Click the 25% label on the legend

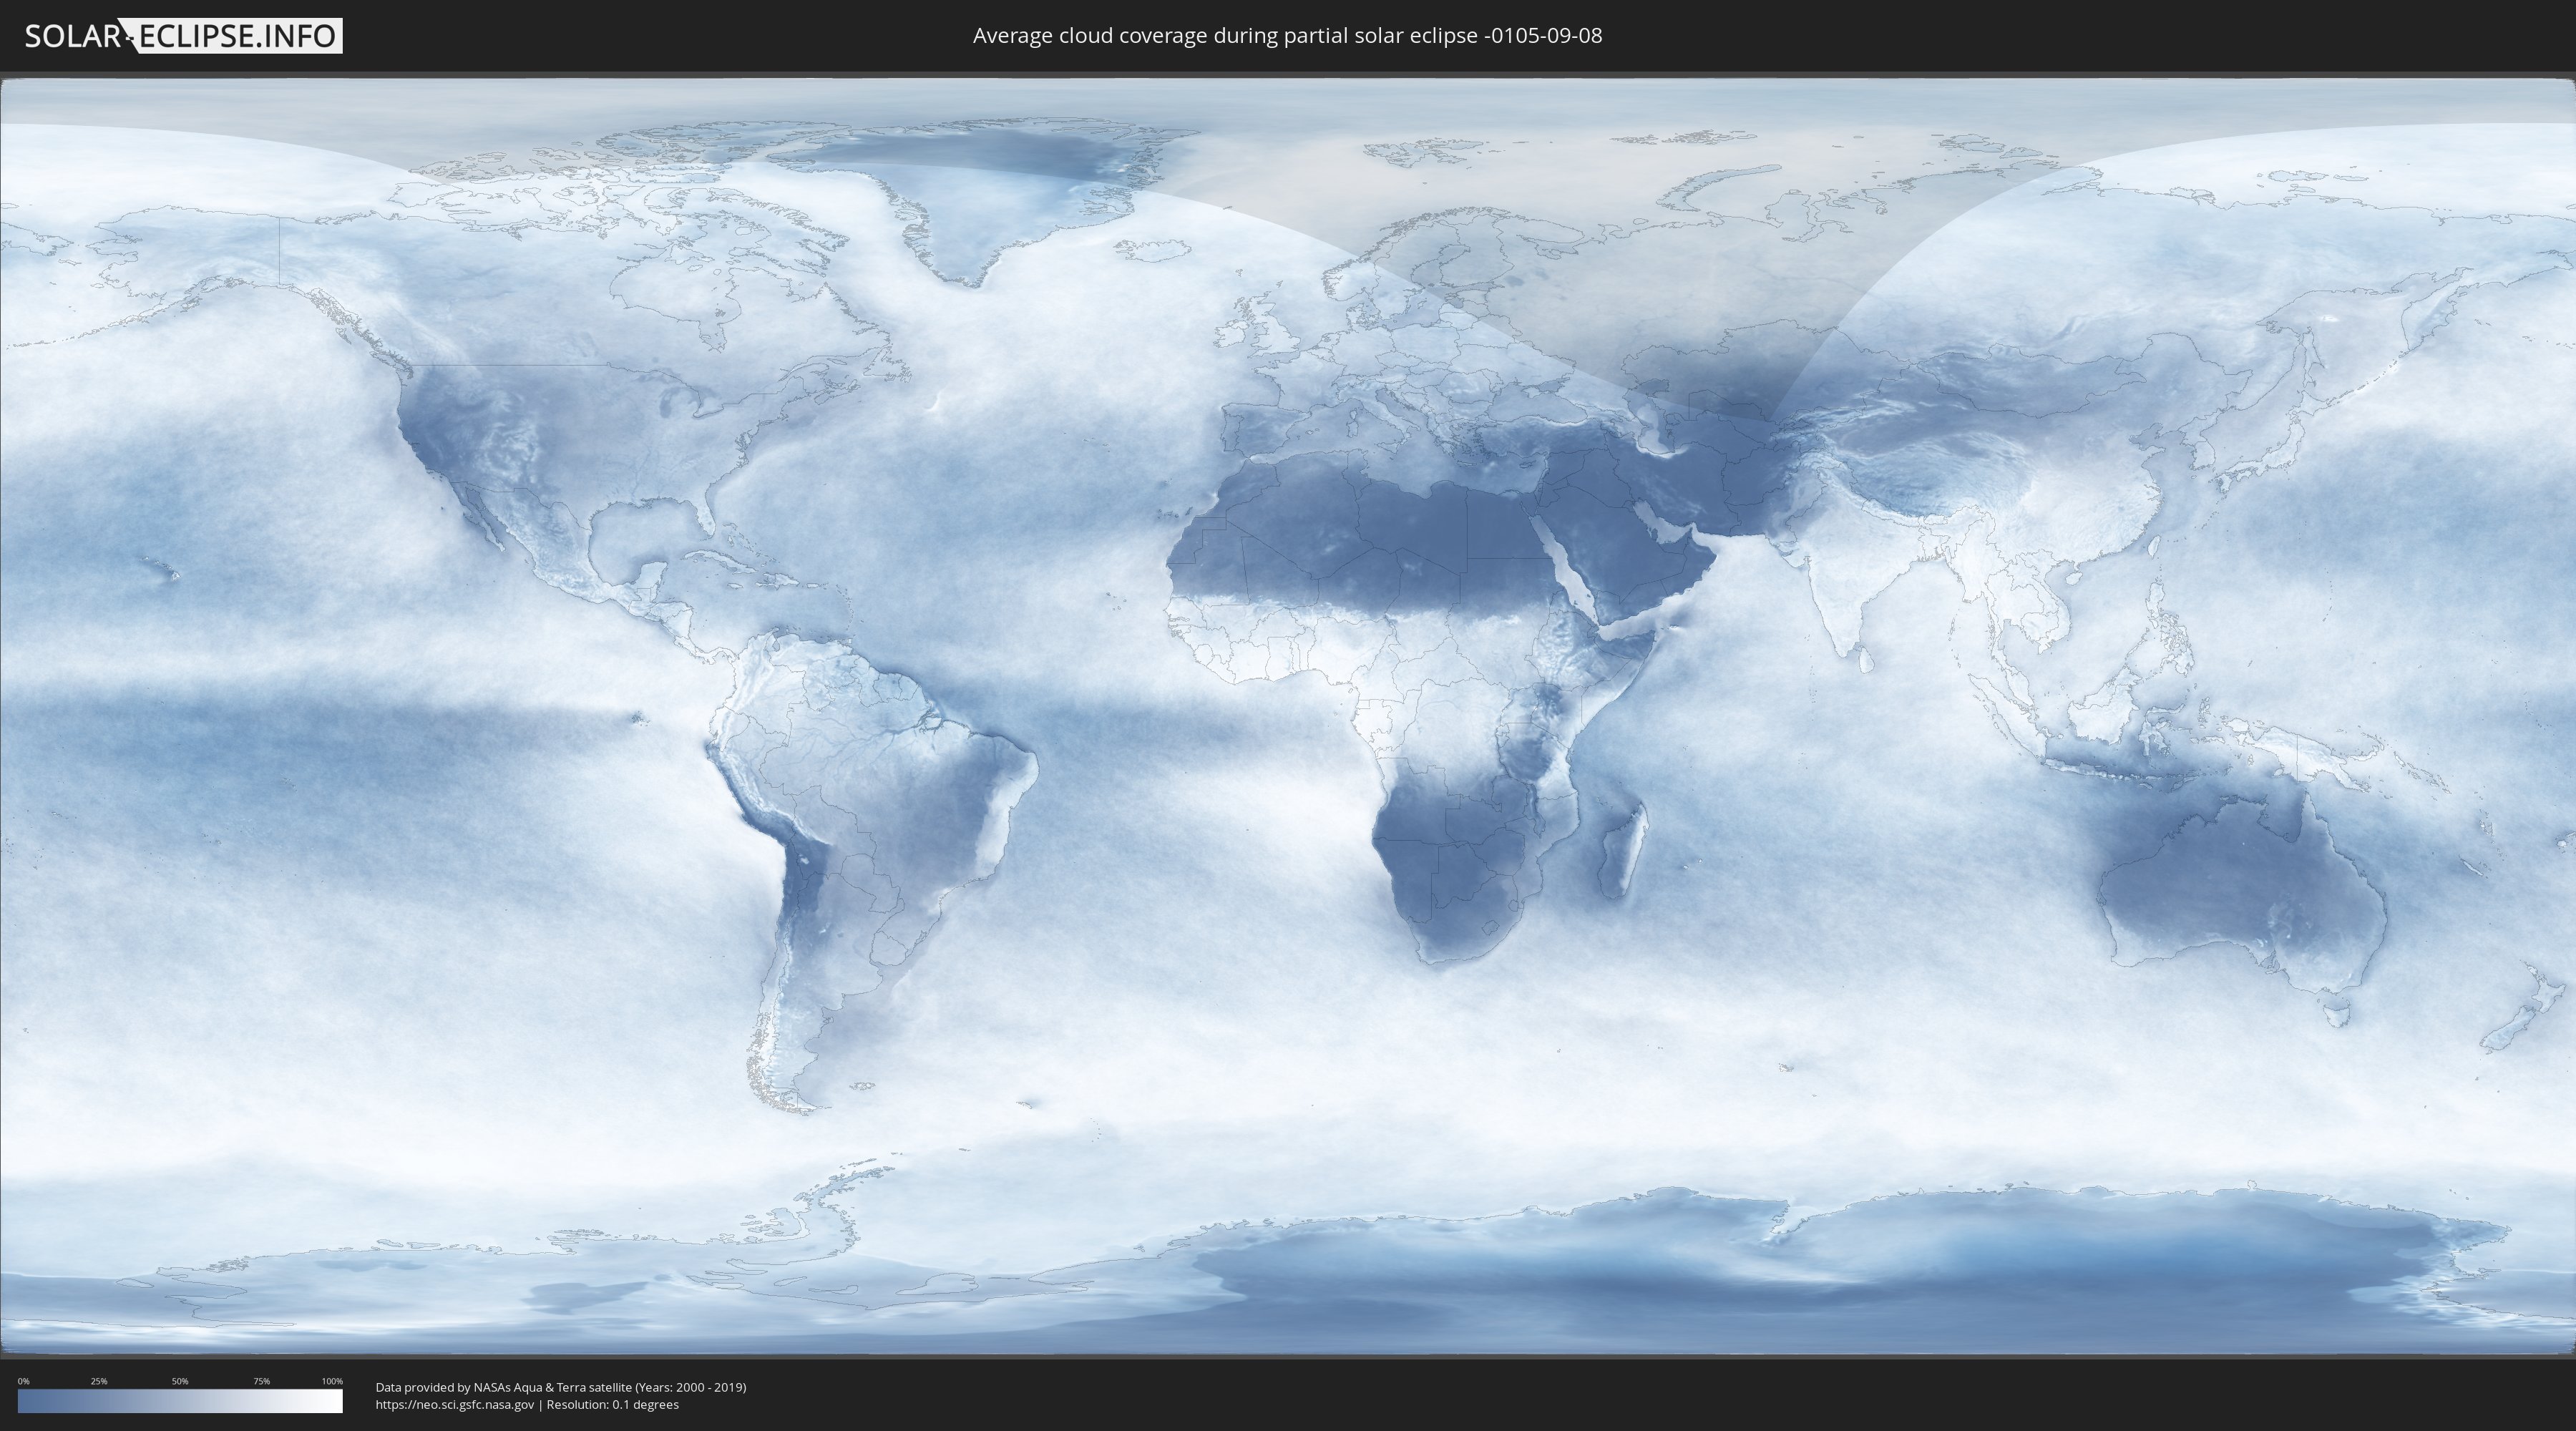pyautogui.click(x=99, y=1381)
